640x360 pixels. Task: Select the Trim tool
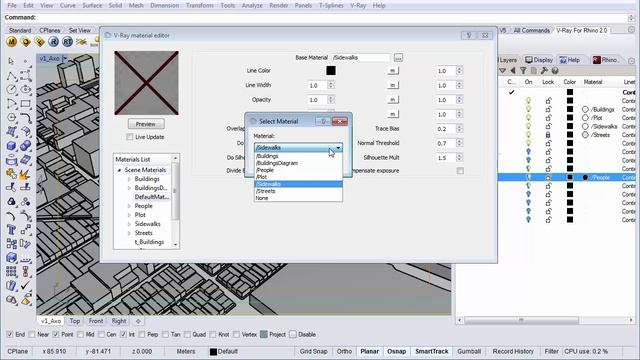pyautogui.click(x=11, y=188)
